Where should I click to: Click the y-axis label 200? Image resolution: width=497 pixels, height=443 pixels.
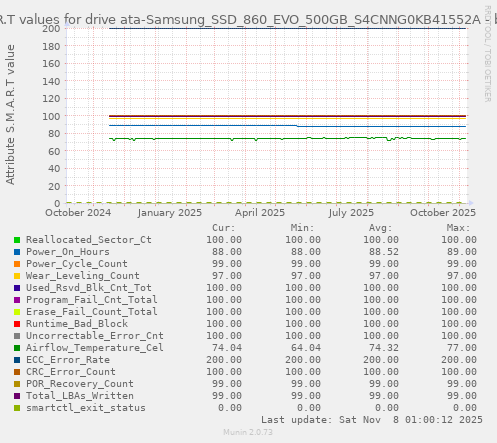point(51,28)
